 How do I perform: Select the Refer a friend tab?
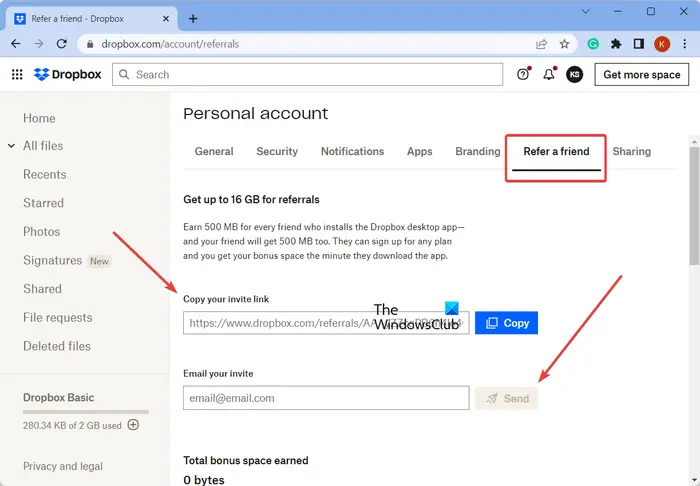point(556,151)
